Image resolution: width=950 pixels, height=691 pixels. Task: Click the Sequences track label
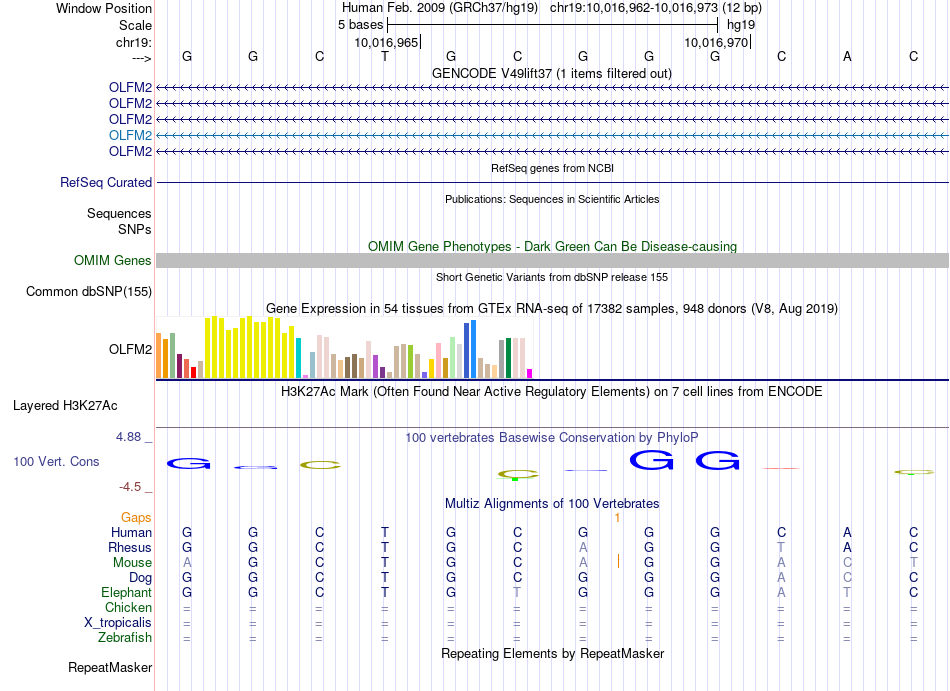coord(119,213)
